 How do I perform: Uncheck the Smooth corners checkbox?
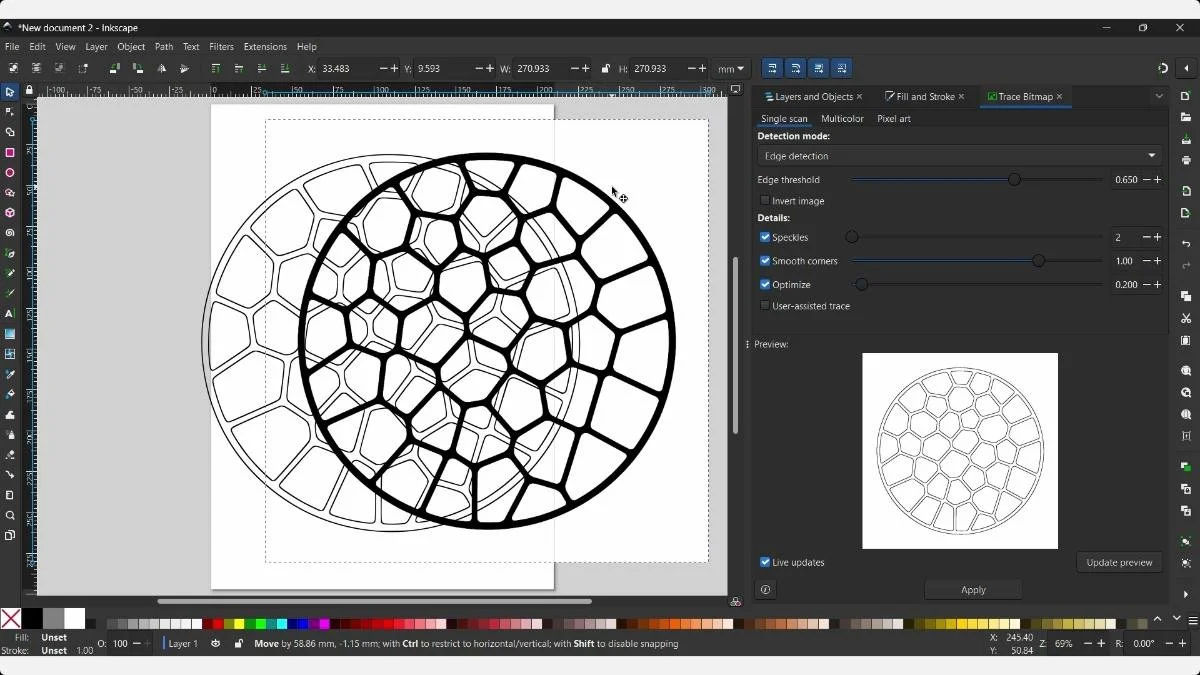(765, 261)
